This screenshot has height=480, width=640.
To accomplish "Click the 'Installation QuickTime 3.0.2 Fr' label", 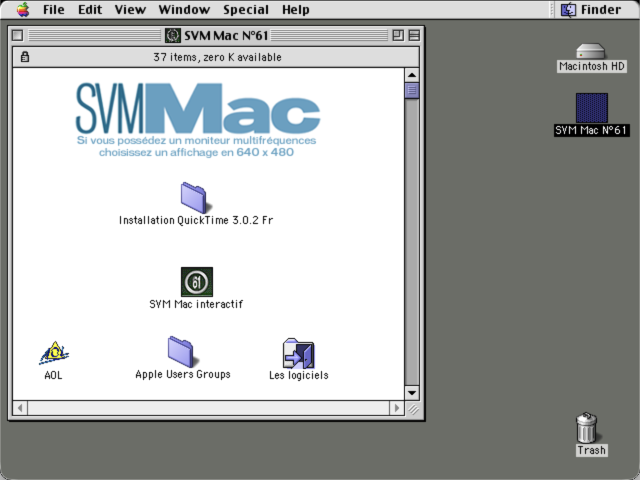I will point(196,220).
